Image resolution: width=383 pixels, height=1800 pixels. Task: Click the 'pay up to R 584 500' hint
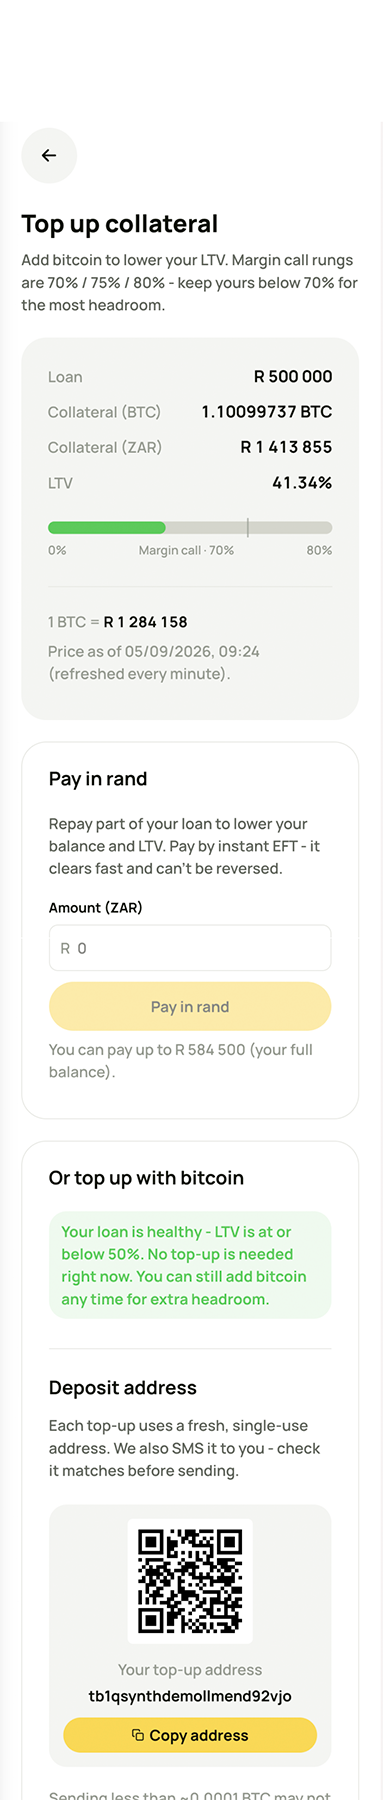pyautogui.click(x=181, y=1061)
